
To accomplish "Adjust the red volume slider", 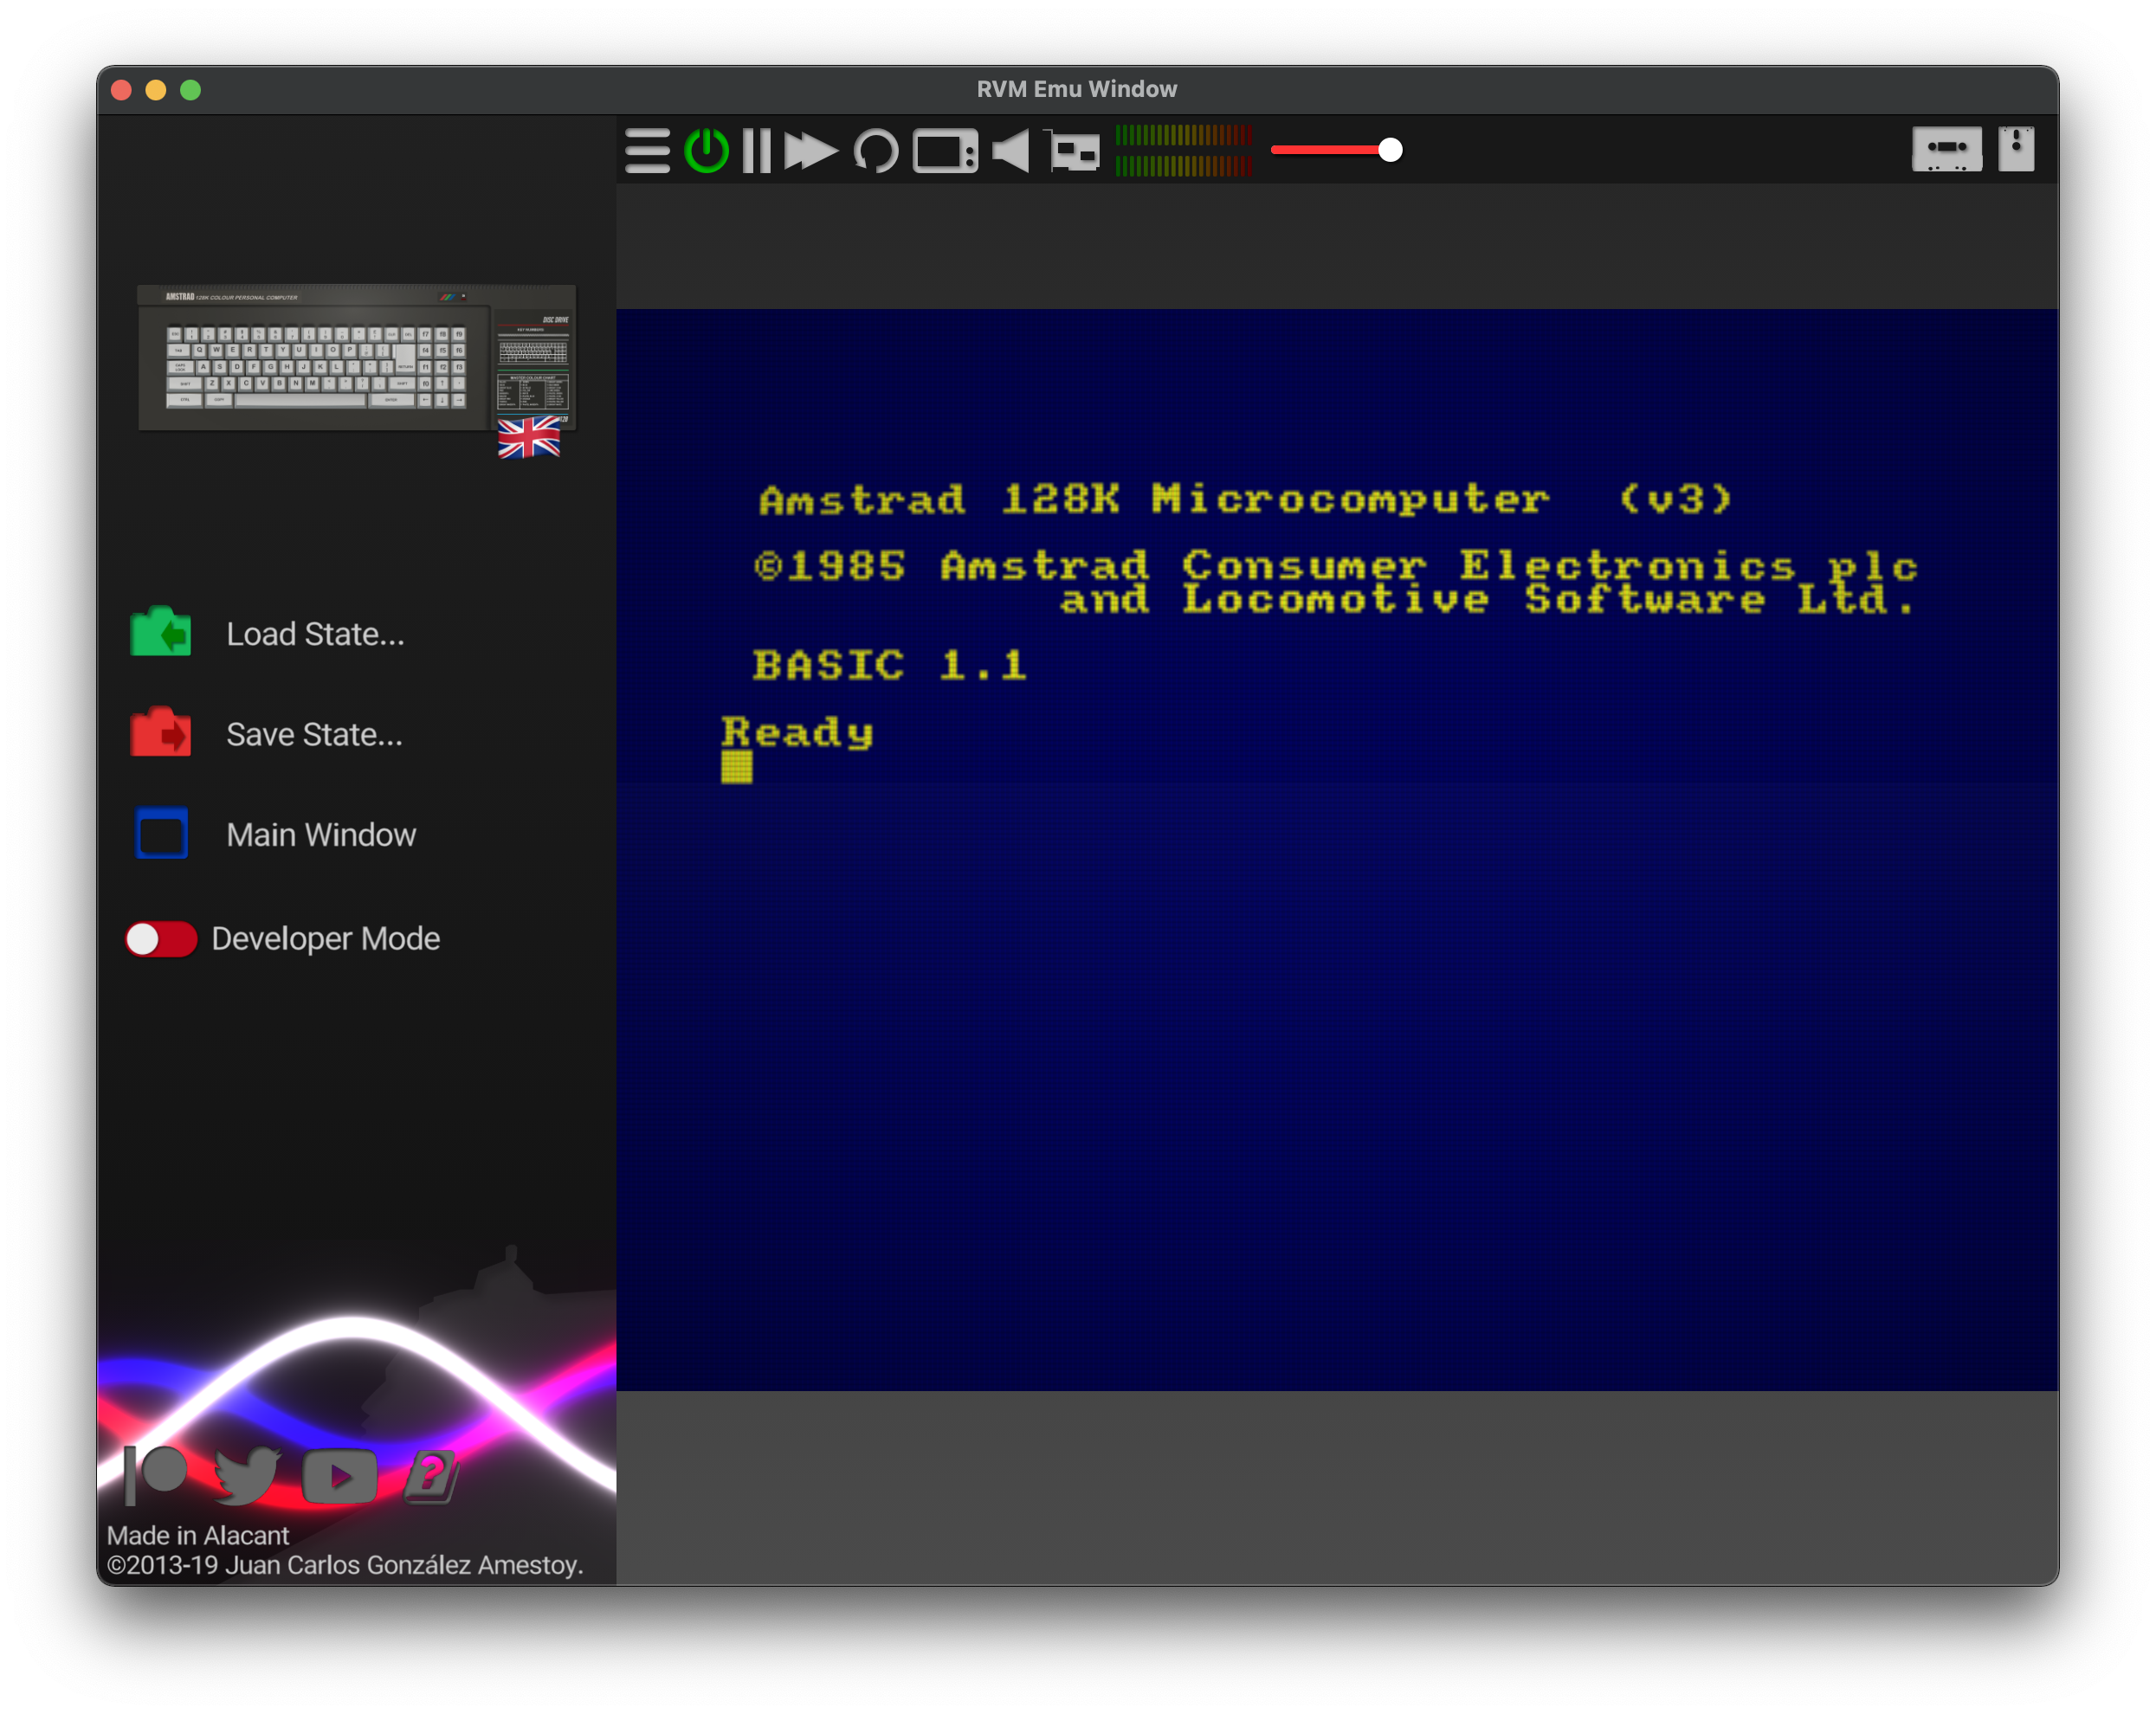I will pyautogui.click(x=1390, y=150).
